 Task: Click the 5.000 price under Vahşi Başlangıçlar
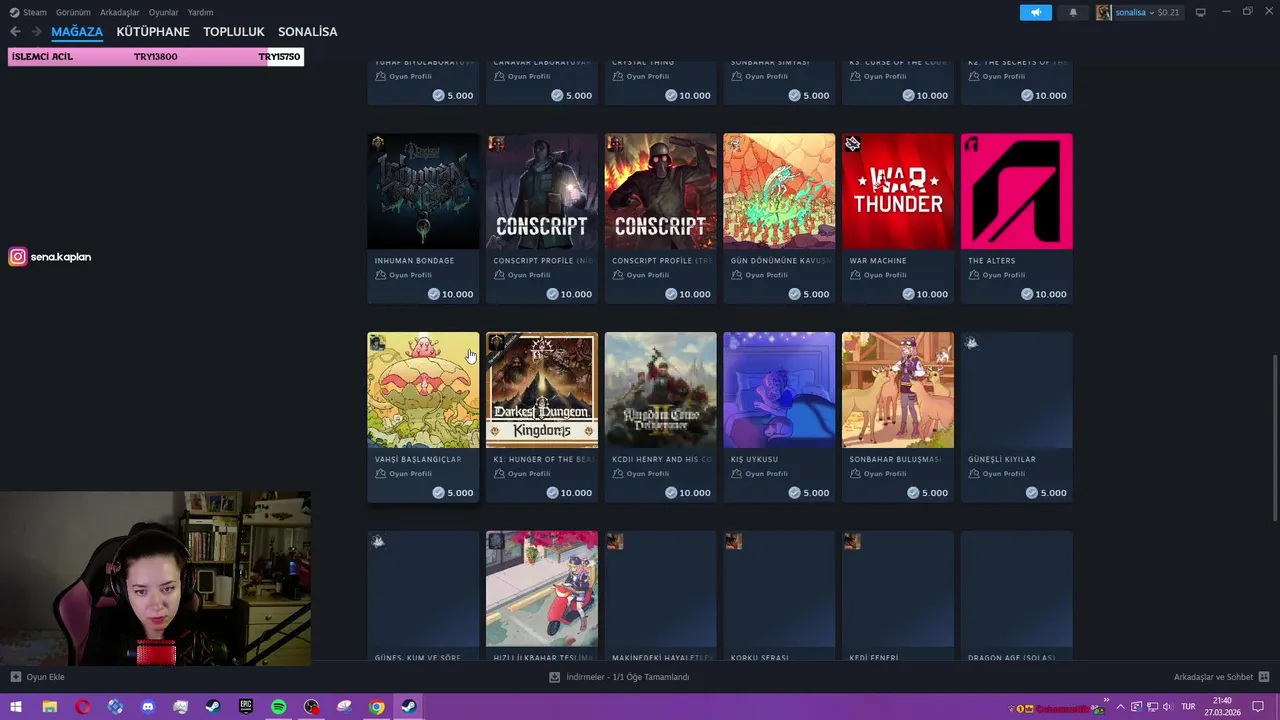[453, 493]
